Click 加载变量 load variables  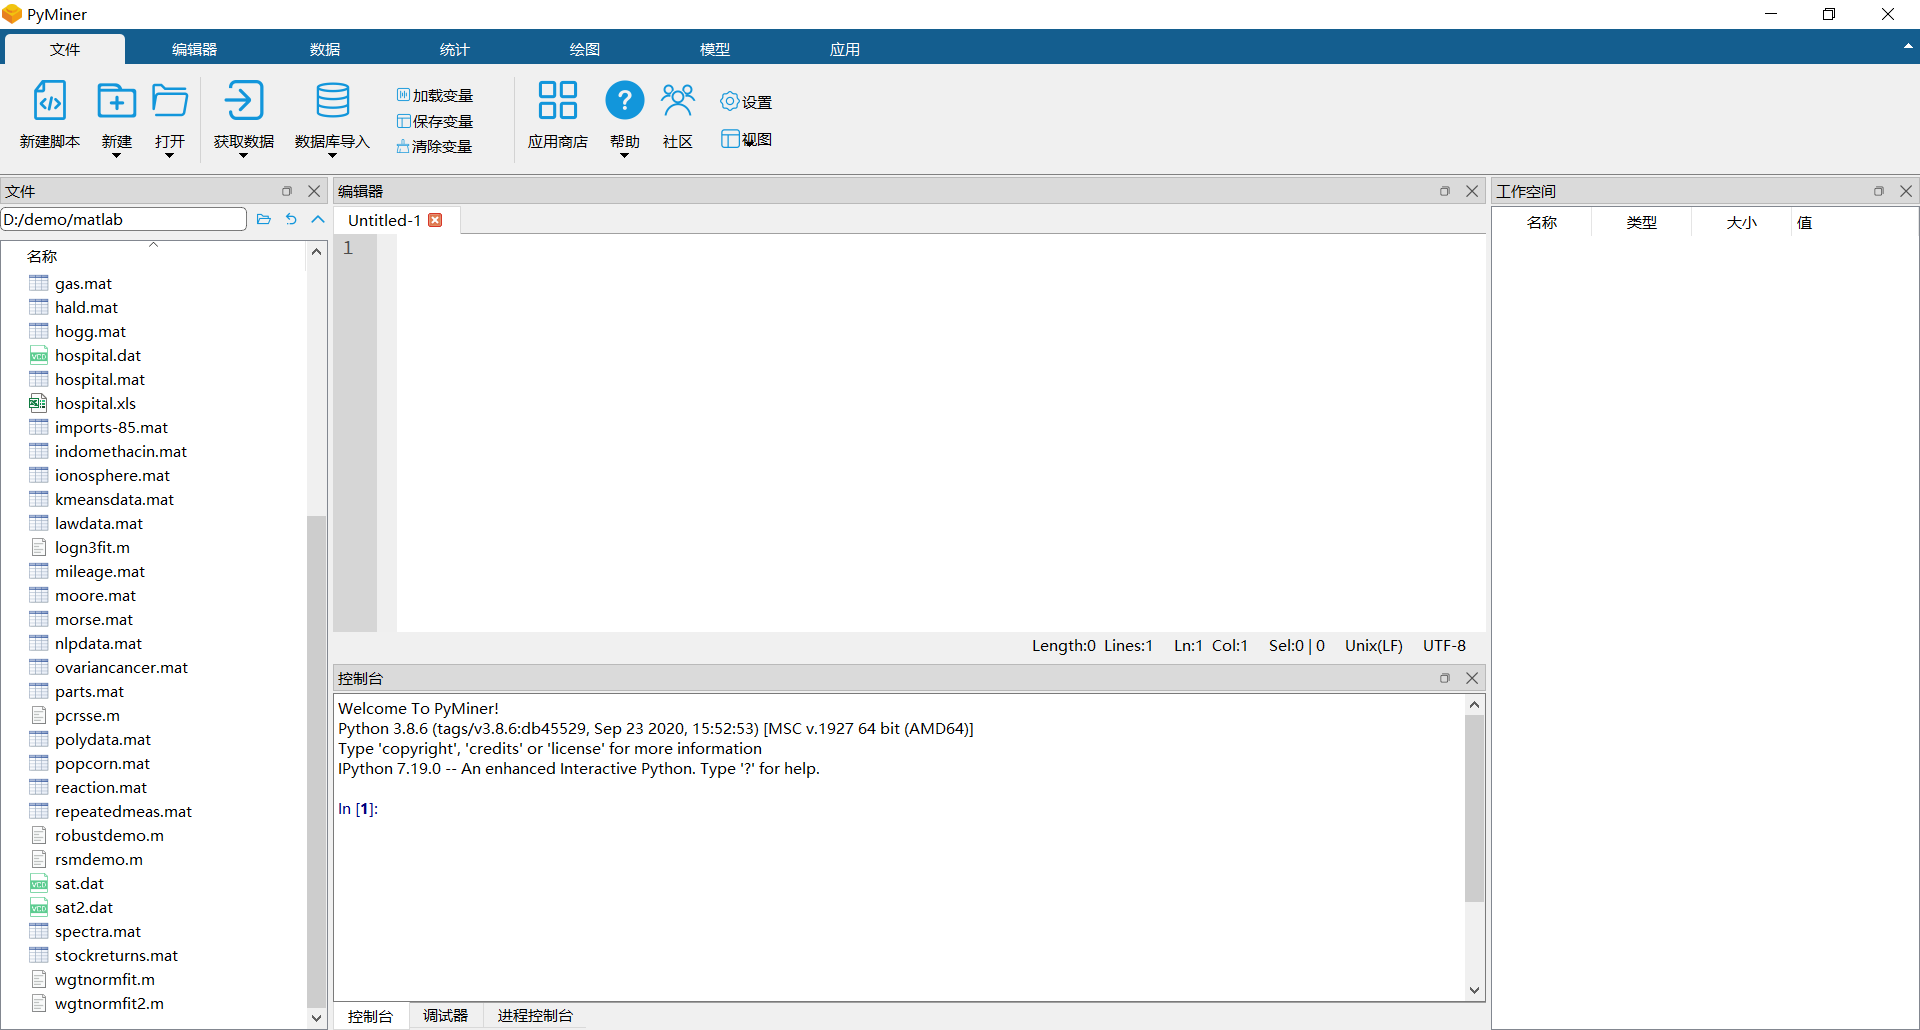tap(435, 95)
